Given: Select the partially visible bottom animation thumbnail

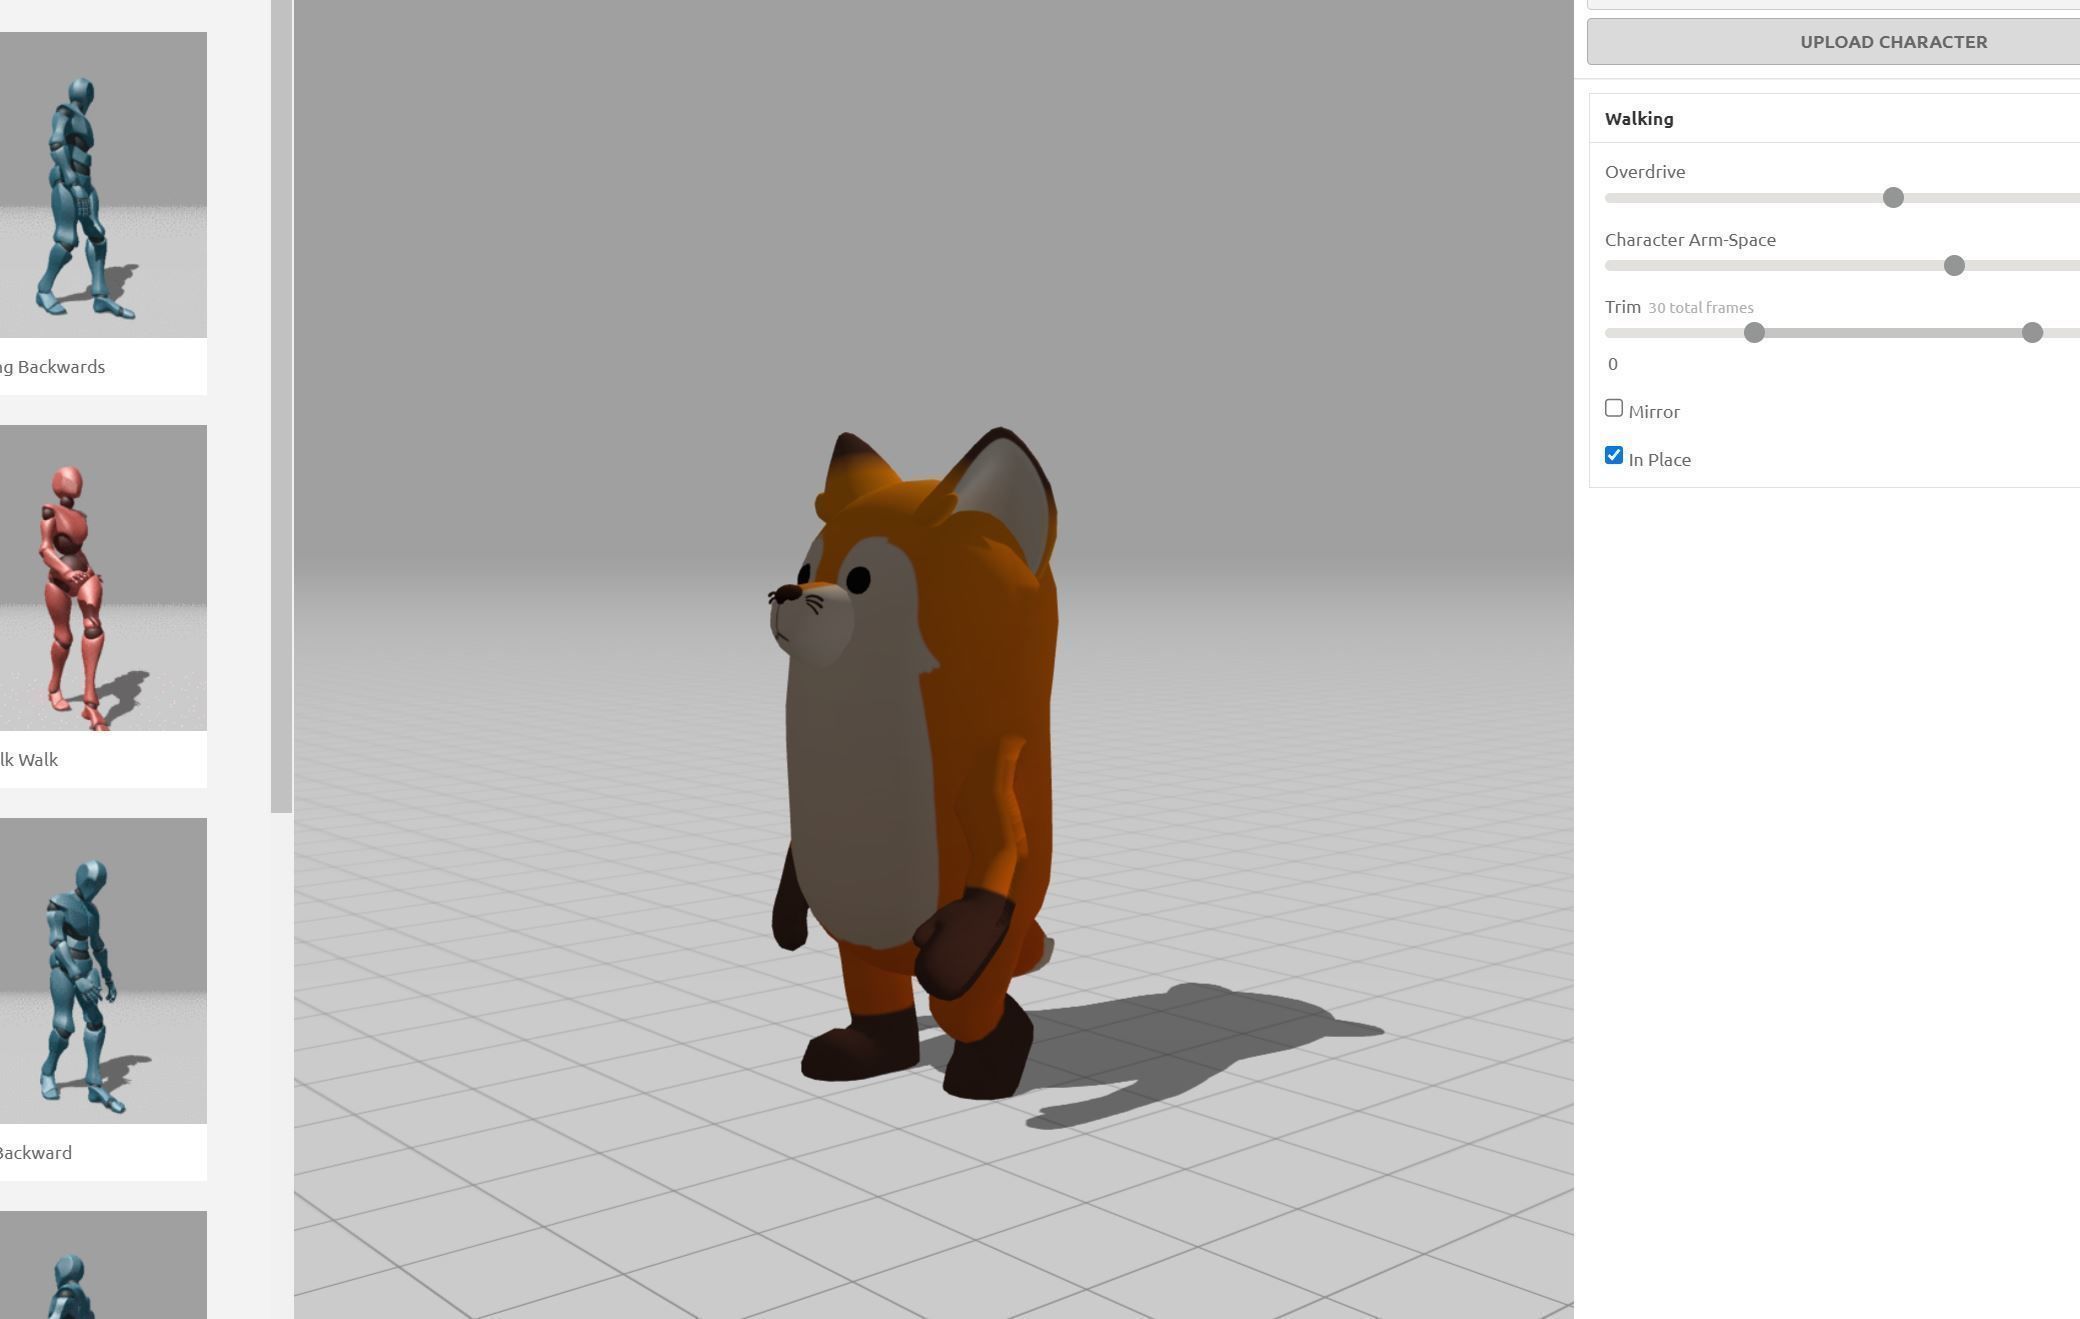Looking at the screenshot, I should click(103, 1265).
